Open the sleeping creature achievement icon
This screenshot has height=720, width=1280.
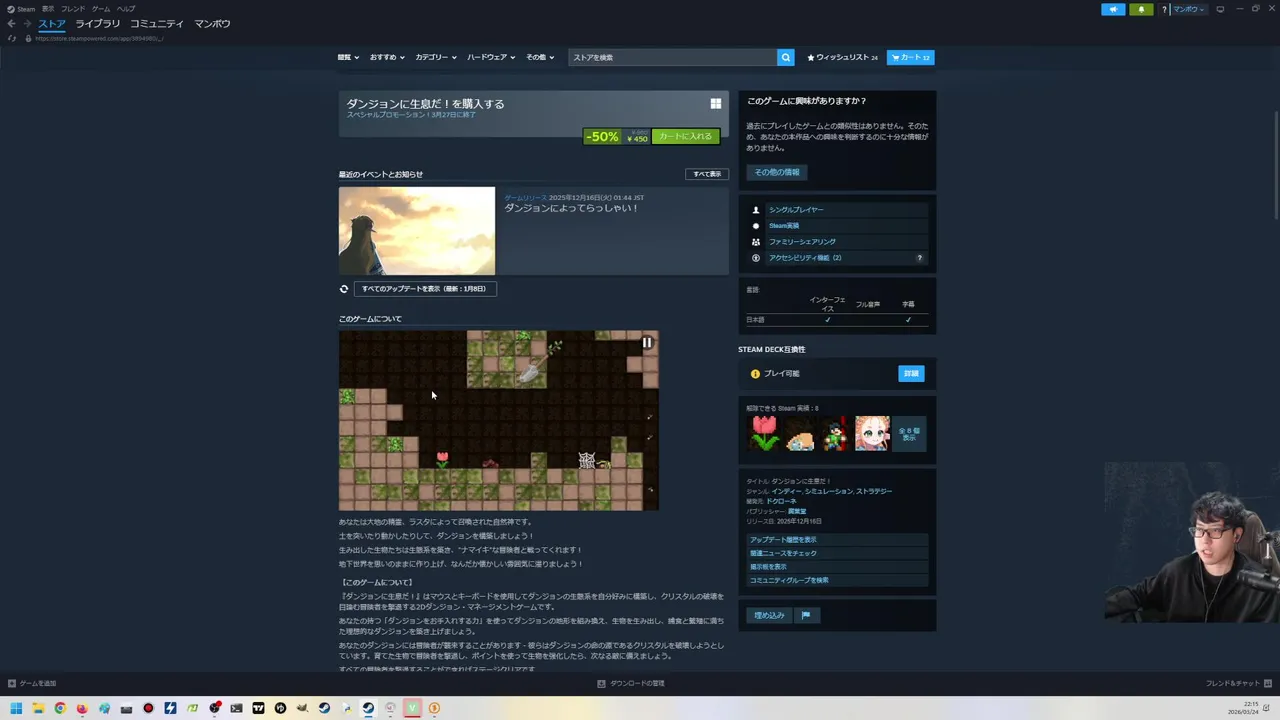[800, 434]
